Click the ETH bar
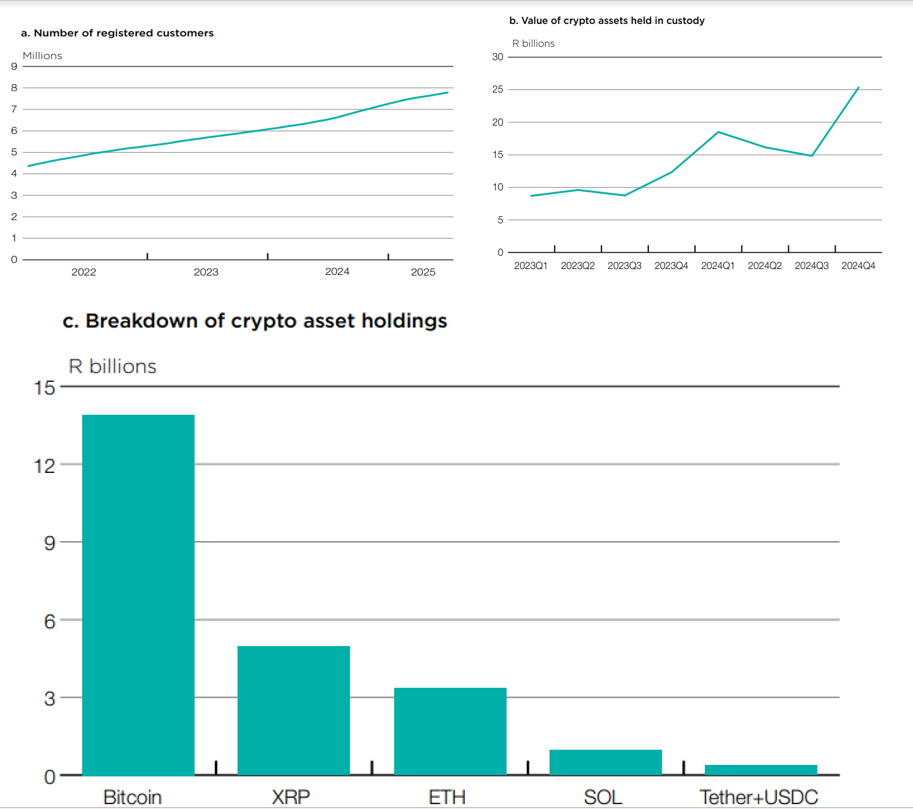The width and height of the screenshot is (913, 809). pyautogui.click(x=449, y=730)
